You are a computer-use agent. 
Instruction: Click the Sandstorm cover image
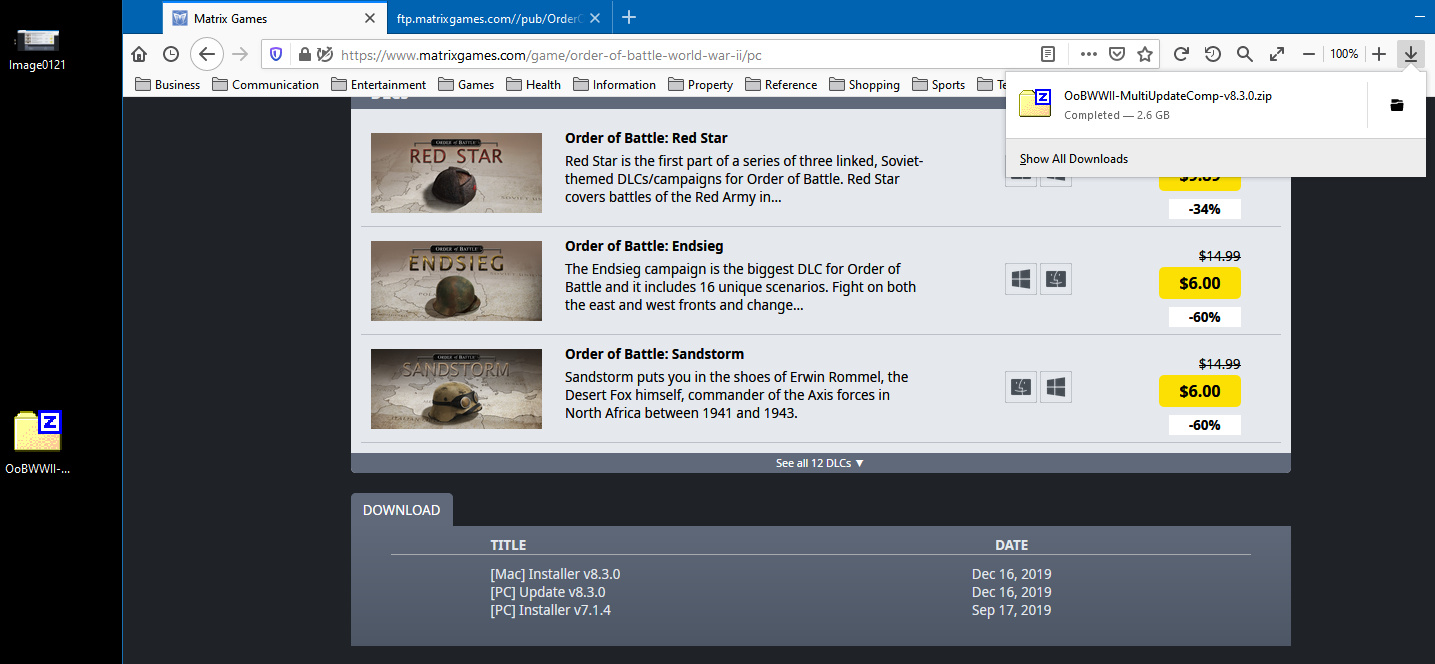456,389
